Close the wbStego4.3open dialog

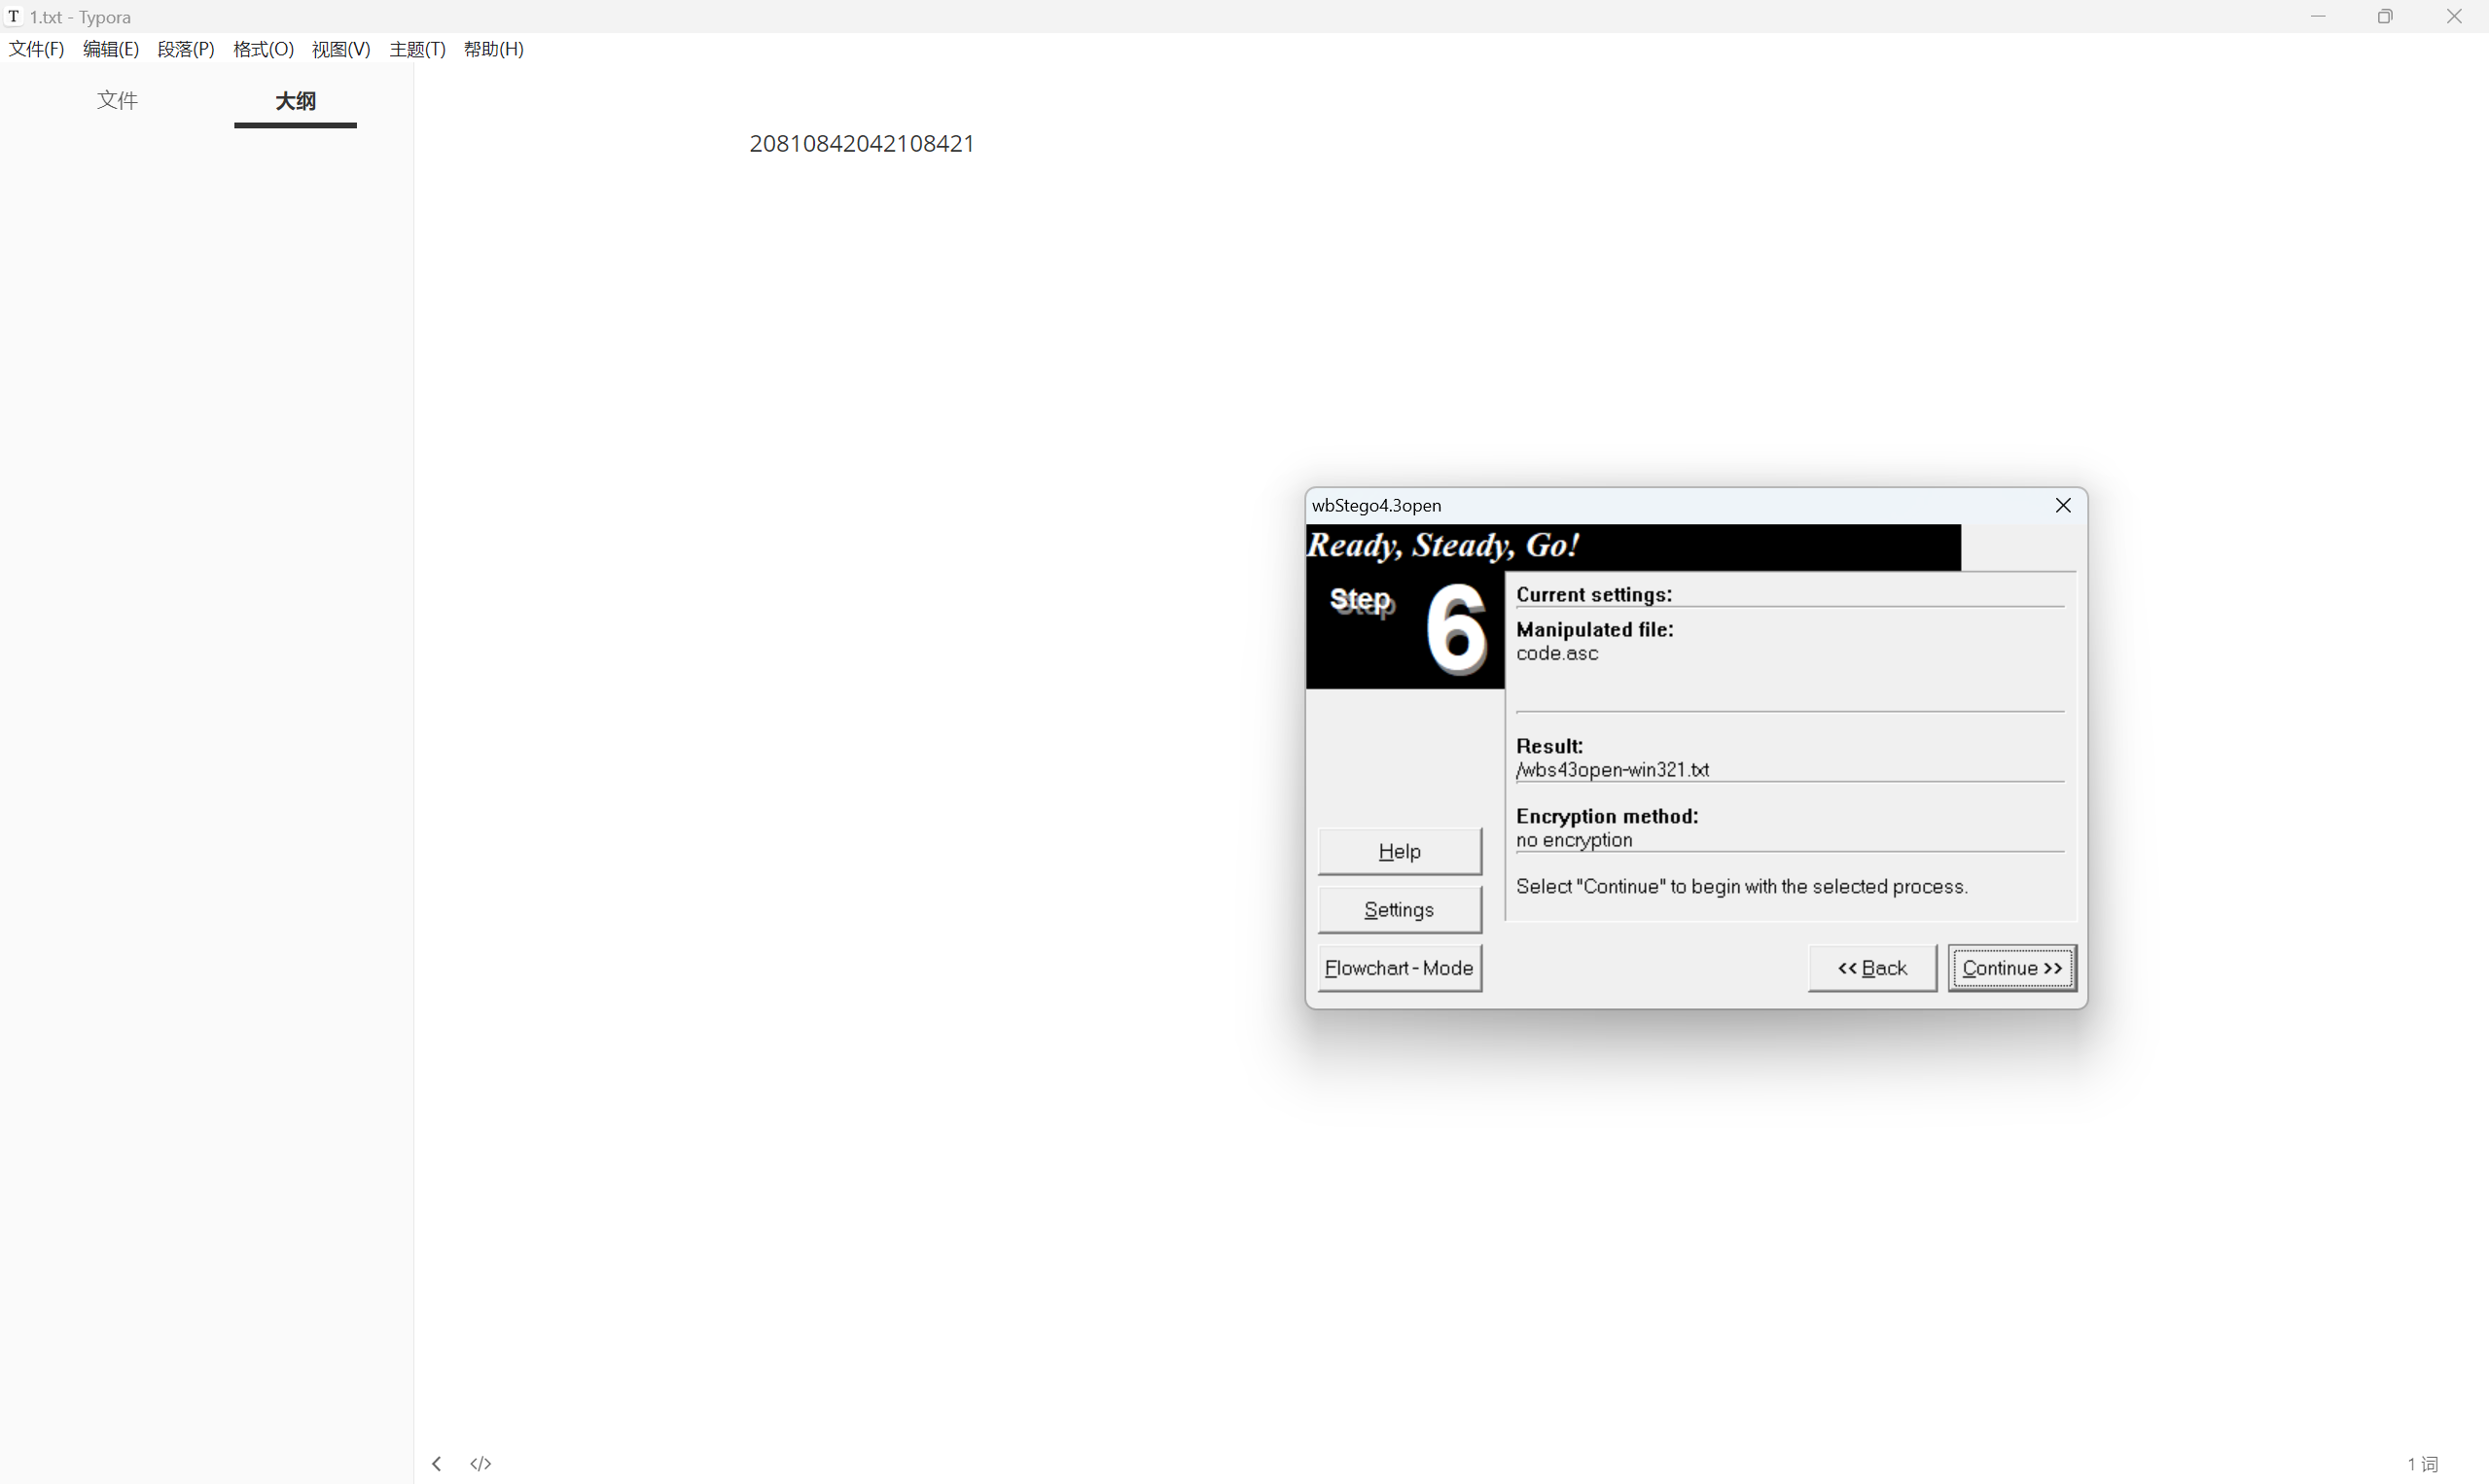2063,506
